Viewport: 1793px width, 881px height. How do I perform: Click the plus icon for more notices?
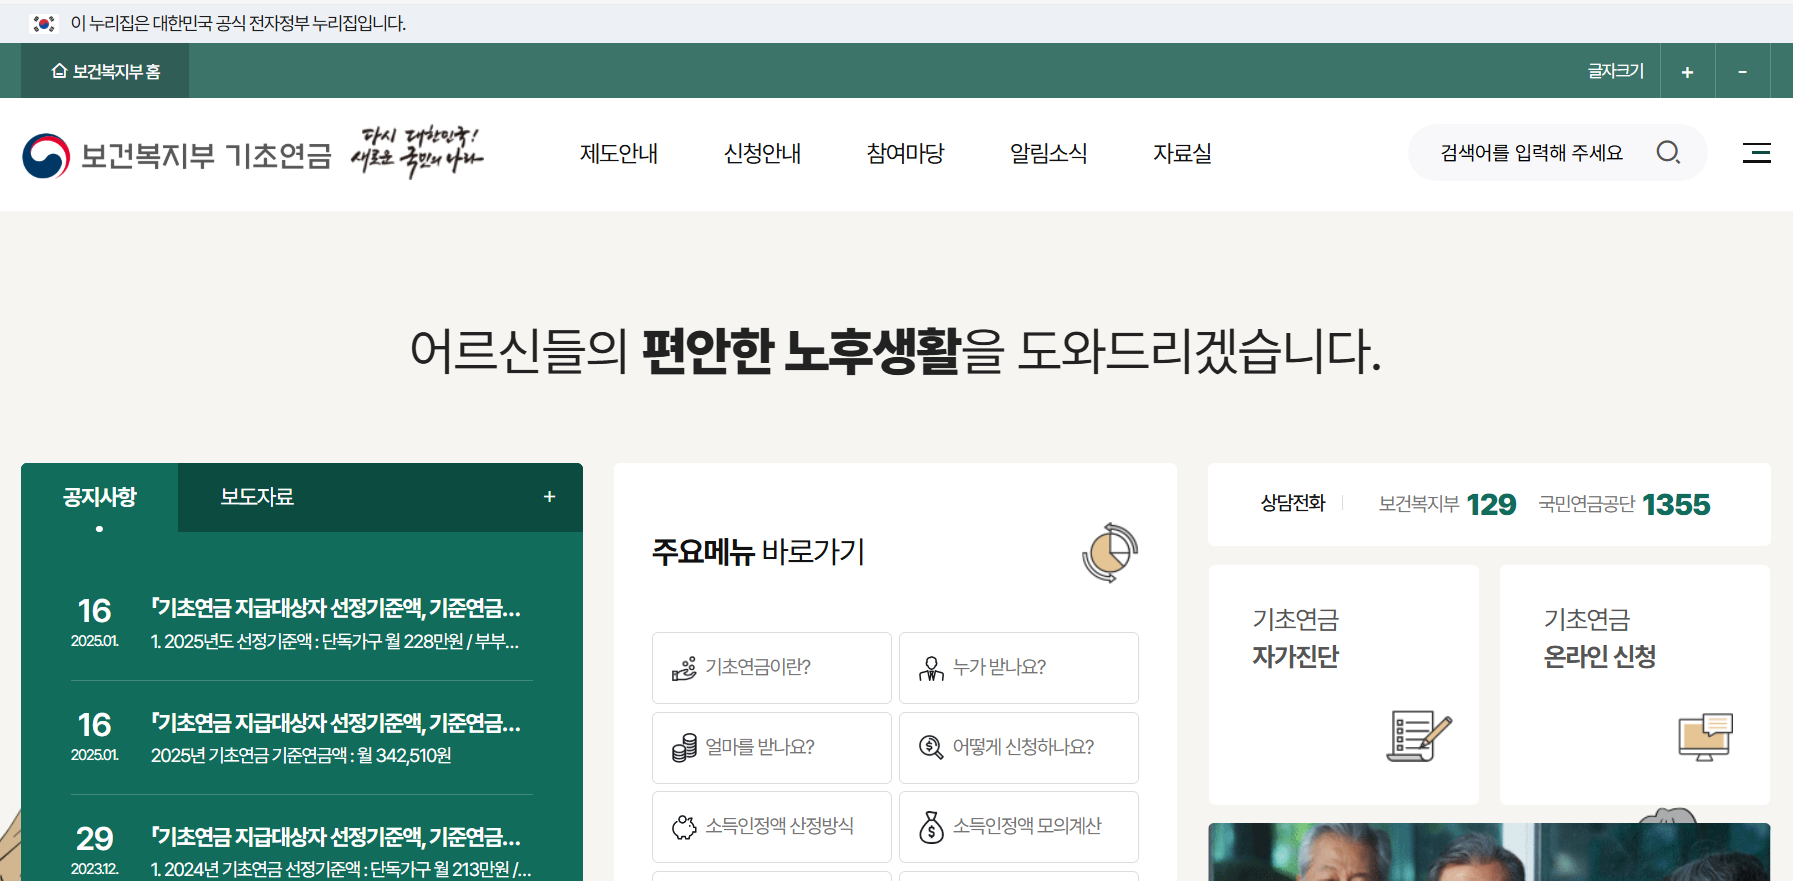pos(549,497)
